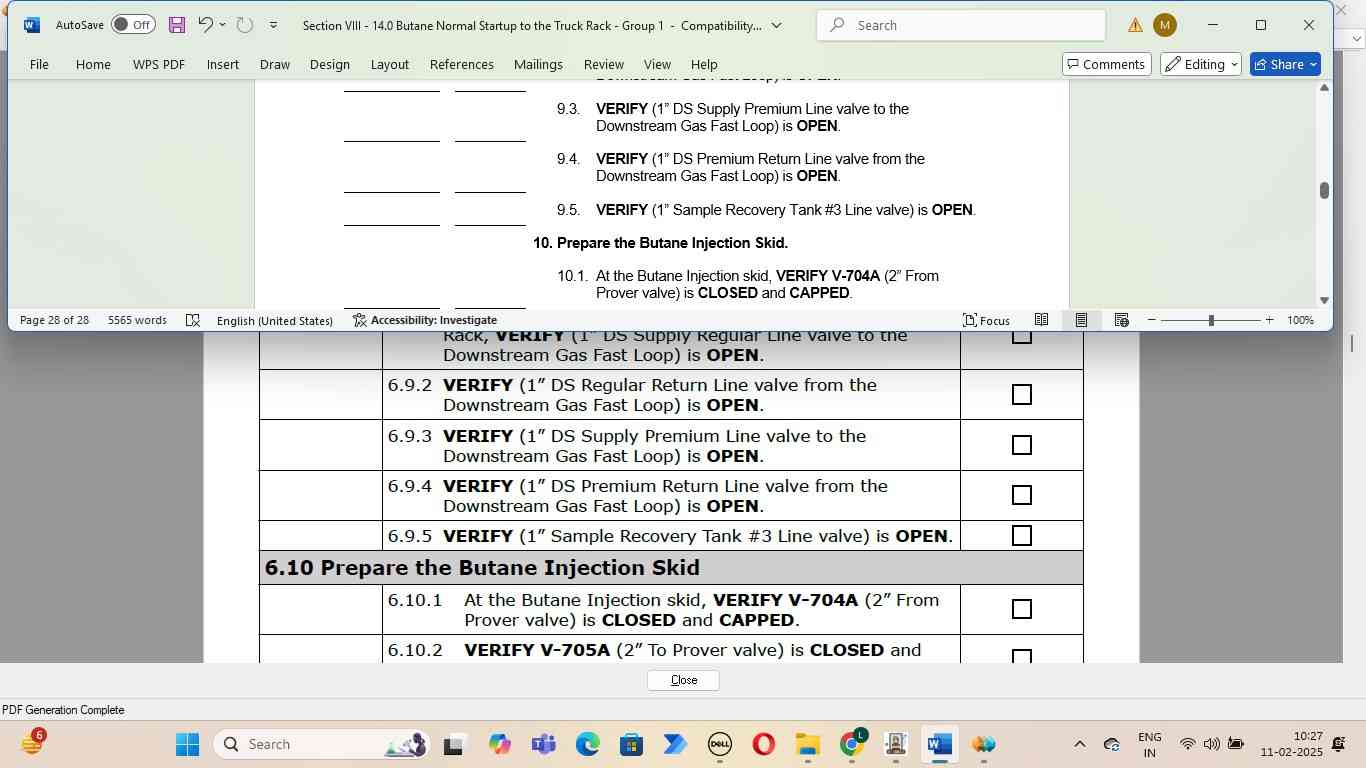Click the zoom in plus button
The height and width of the screenshot is (768, 1366).
click(x=1269, y=320)
